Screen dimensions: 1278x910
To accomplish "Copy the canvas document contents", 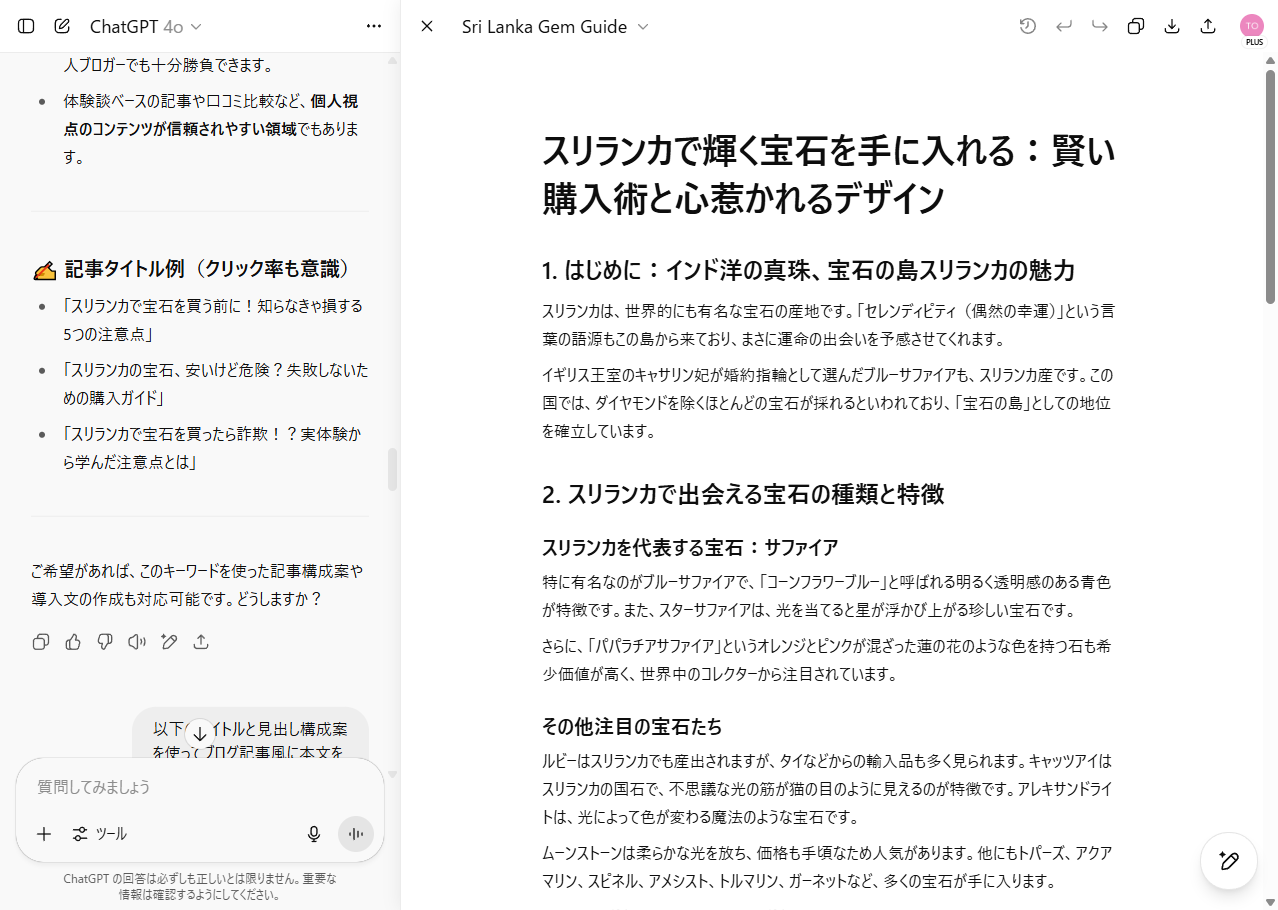I will point(1136,26).
